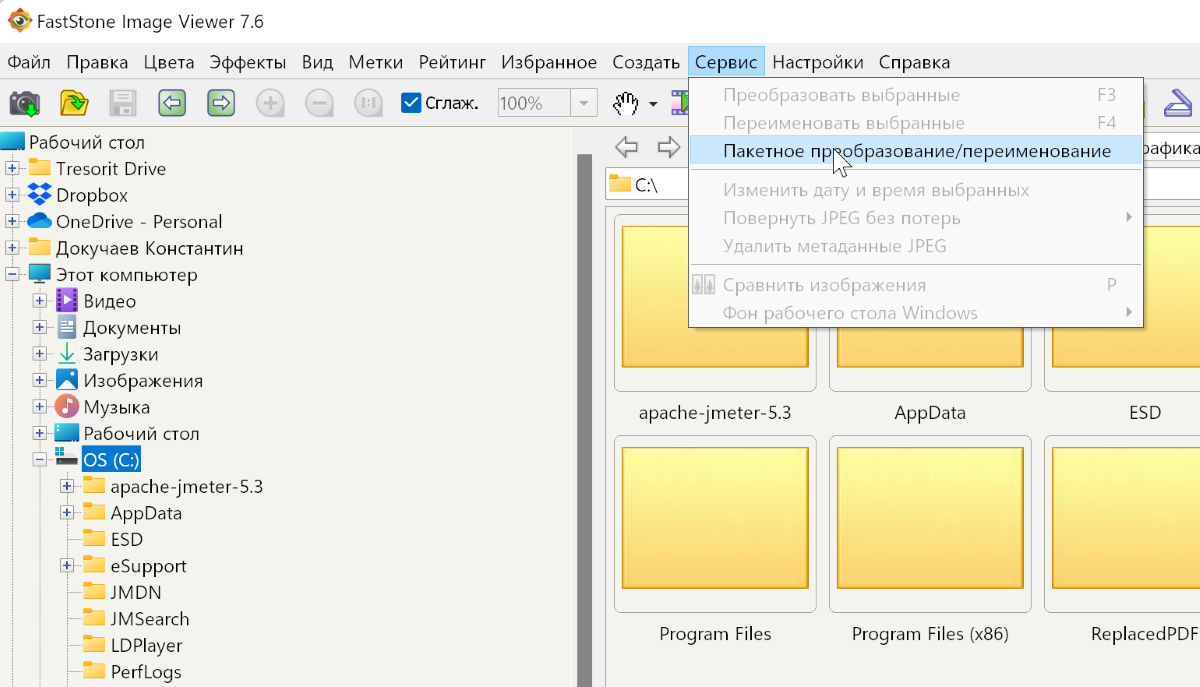The height and width of the screenshot is (687, 1200).
Task: Click the Загрузки download arrow icon
Action: click(67, 353)
